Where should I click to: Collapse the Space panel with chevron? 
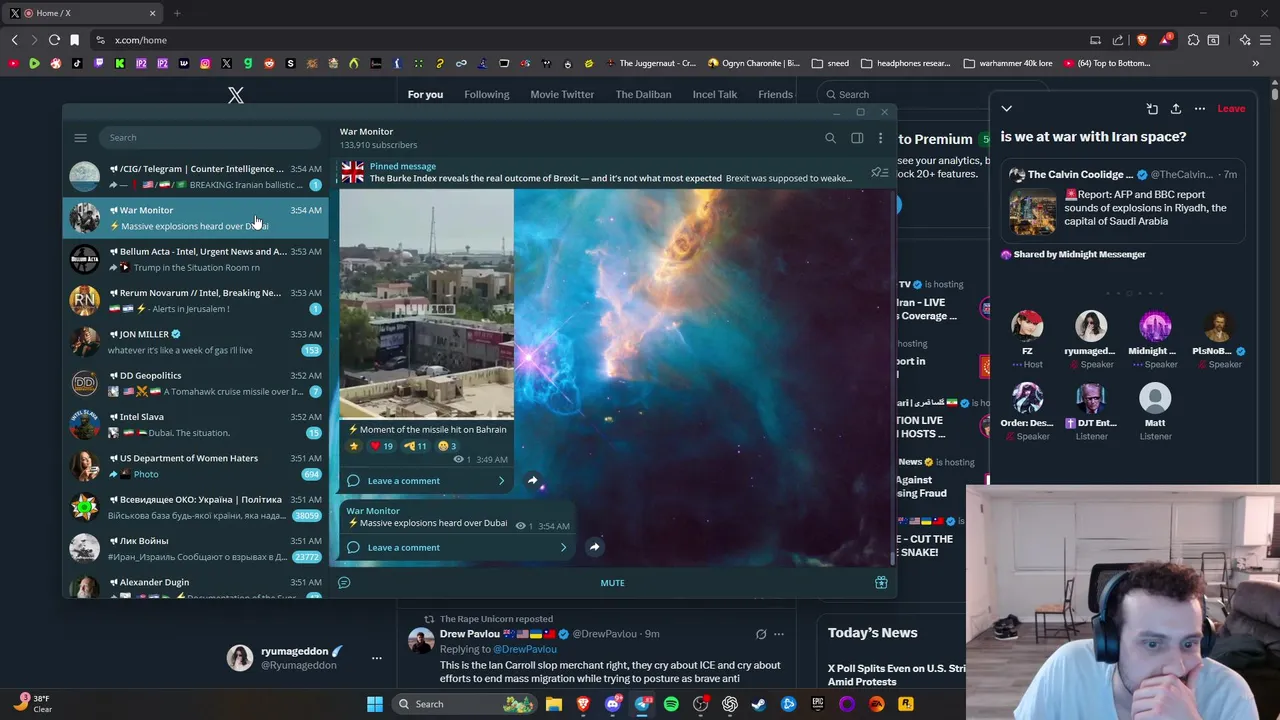click(x=1006, y=108)
